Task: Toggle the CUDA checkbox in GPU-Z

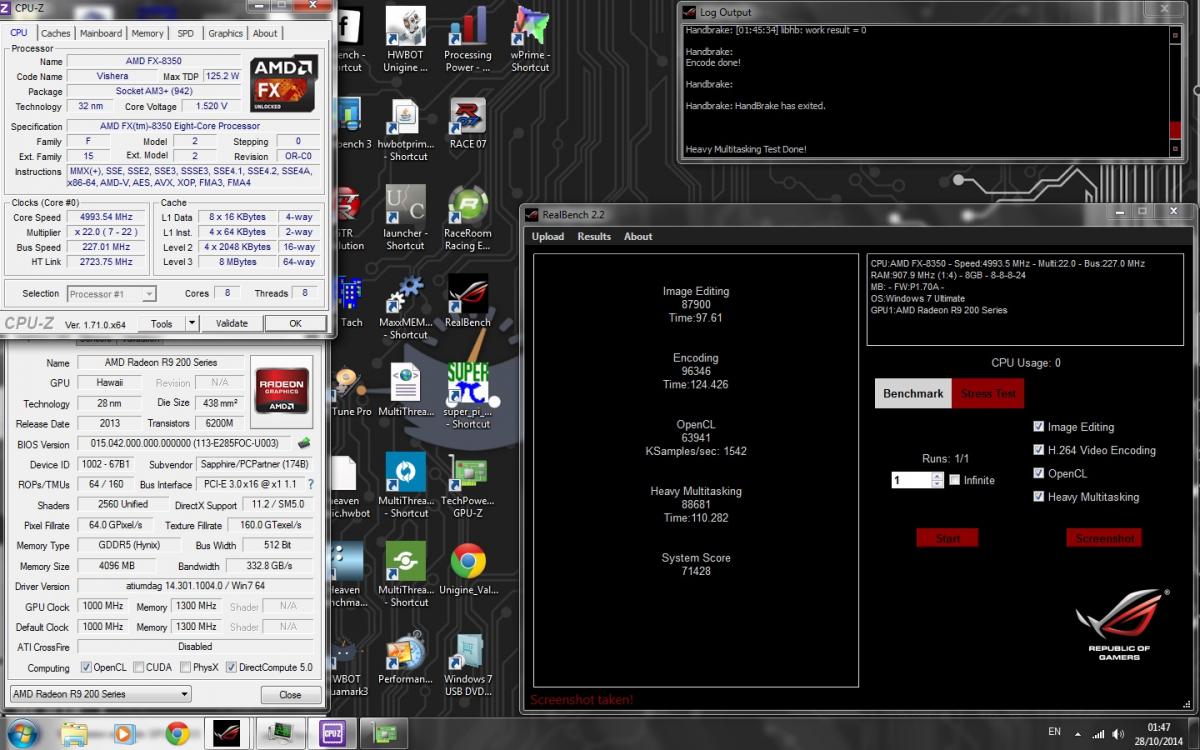Action: (x=137, y=667)
